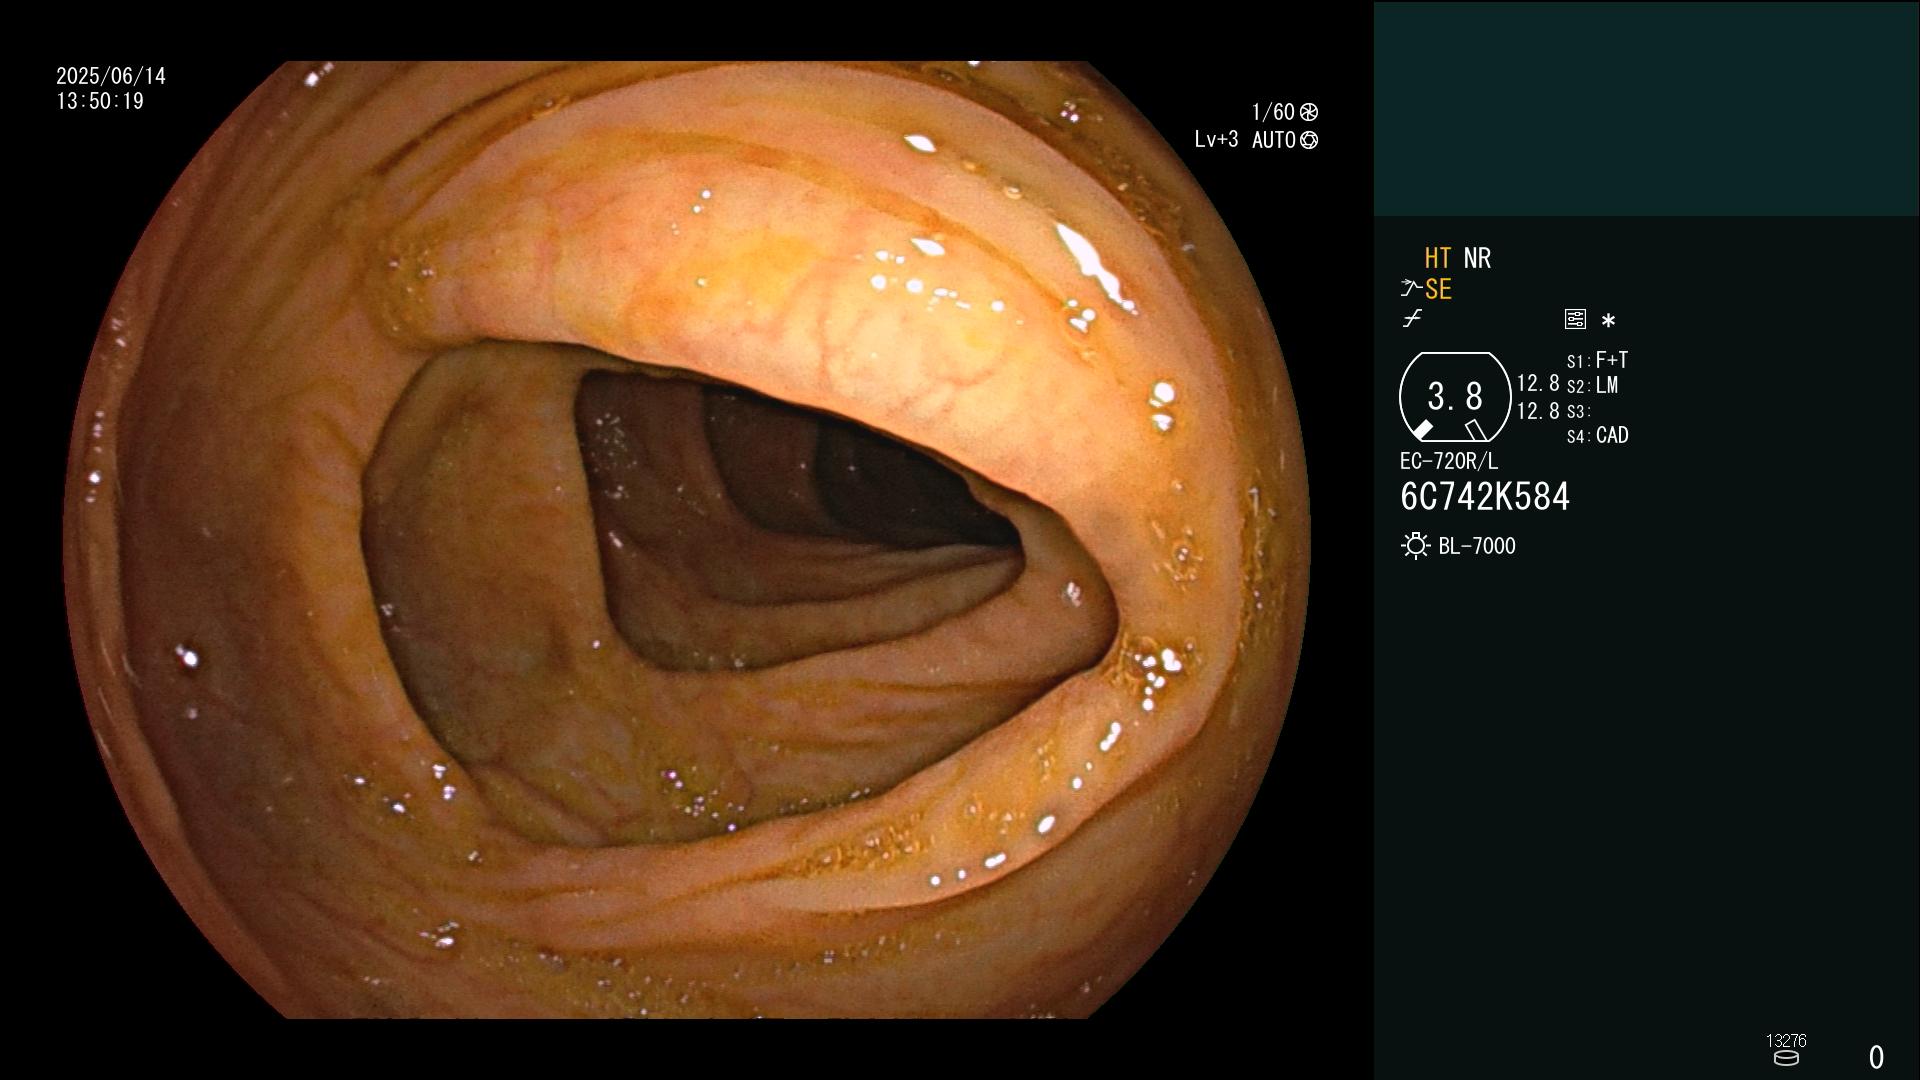Click the scope model EC-720R/L text
The height and width of the screenshot is (1080, 1920).
pyautogui.click(x=1449, y=461)
